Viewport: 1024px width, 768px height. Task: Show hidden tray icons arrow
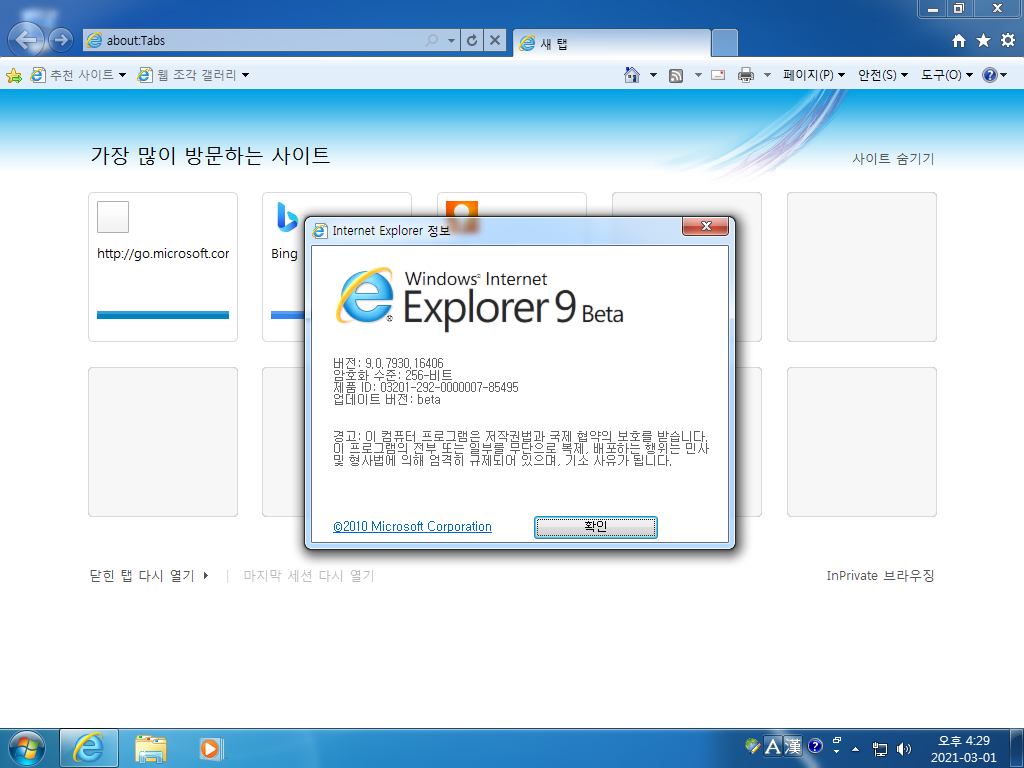point(856,749)
